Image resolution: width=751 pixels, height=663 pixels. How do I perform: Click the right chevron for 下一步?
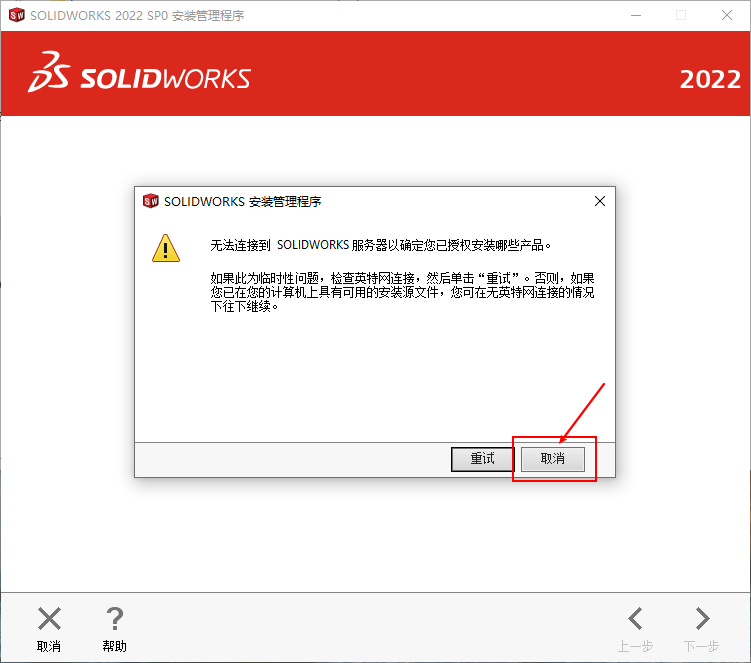point(702,618)
